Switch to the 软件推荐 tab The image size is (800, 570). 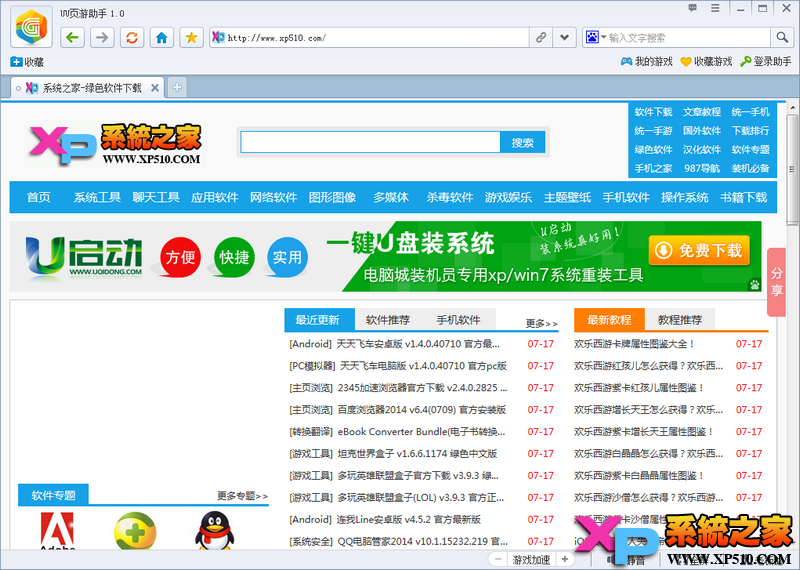[x=388, y=320]
